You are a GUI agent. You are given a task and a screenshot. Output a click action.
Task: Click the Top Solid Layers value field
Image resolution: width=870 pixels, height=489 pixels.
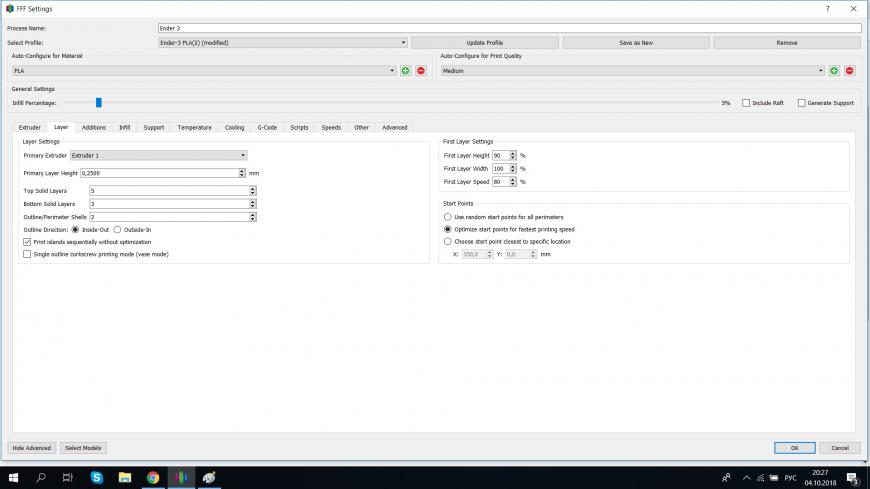169,190
